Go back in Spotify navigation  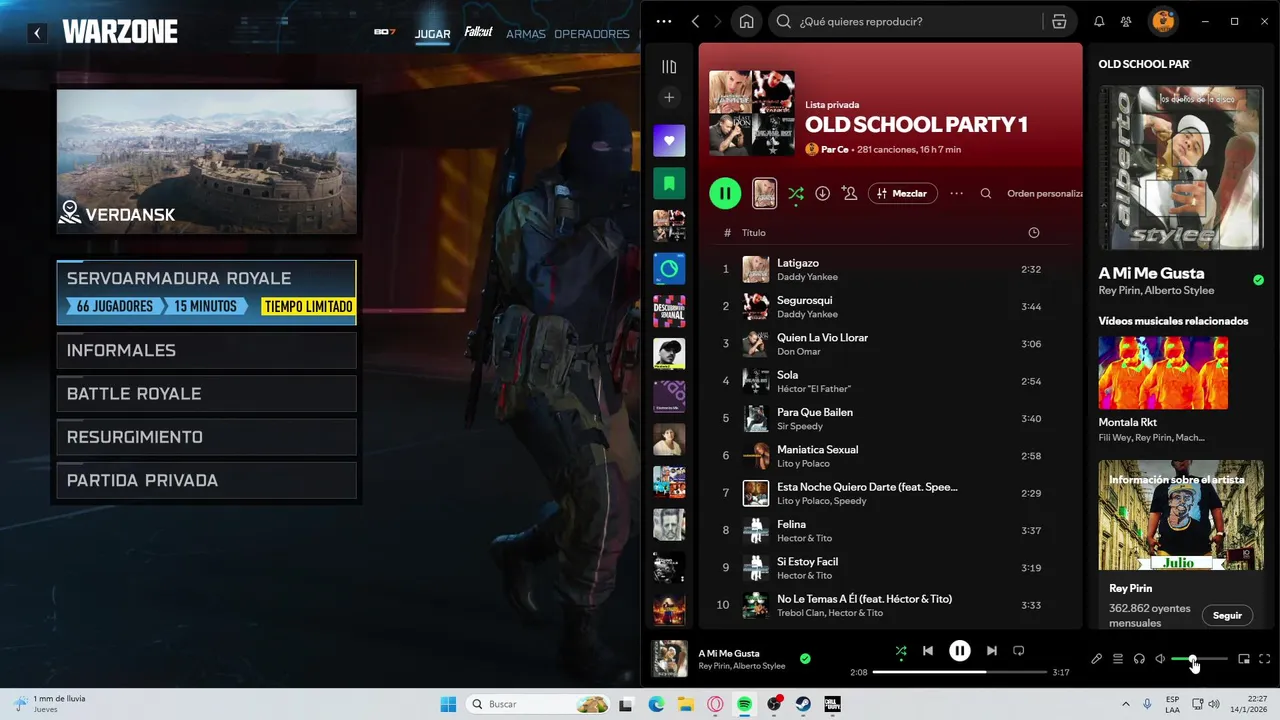695,21
